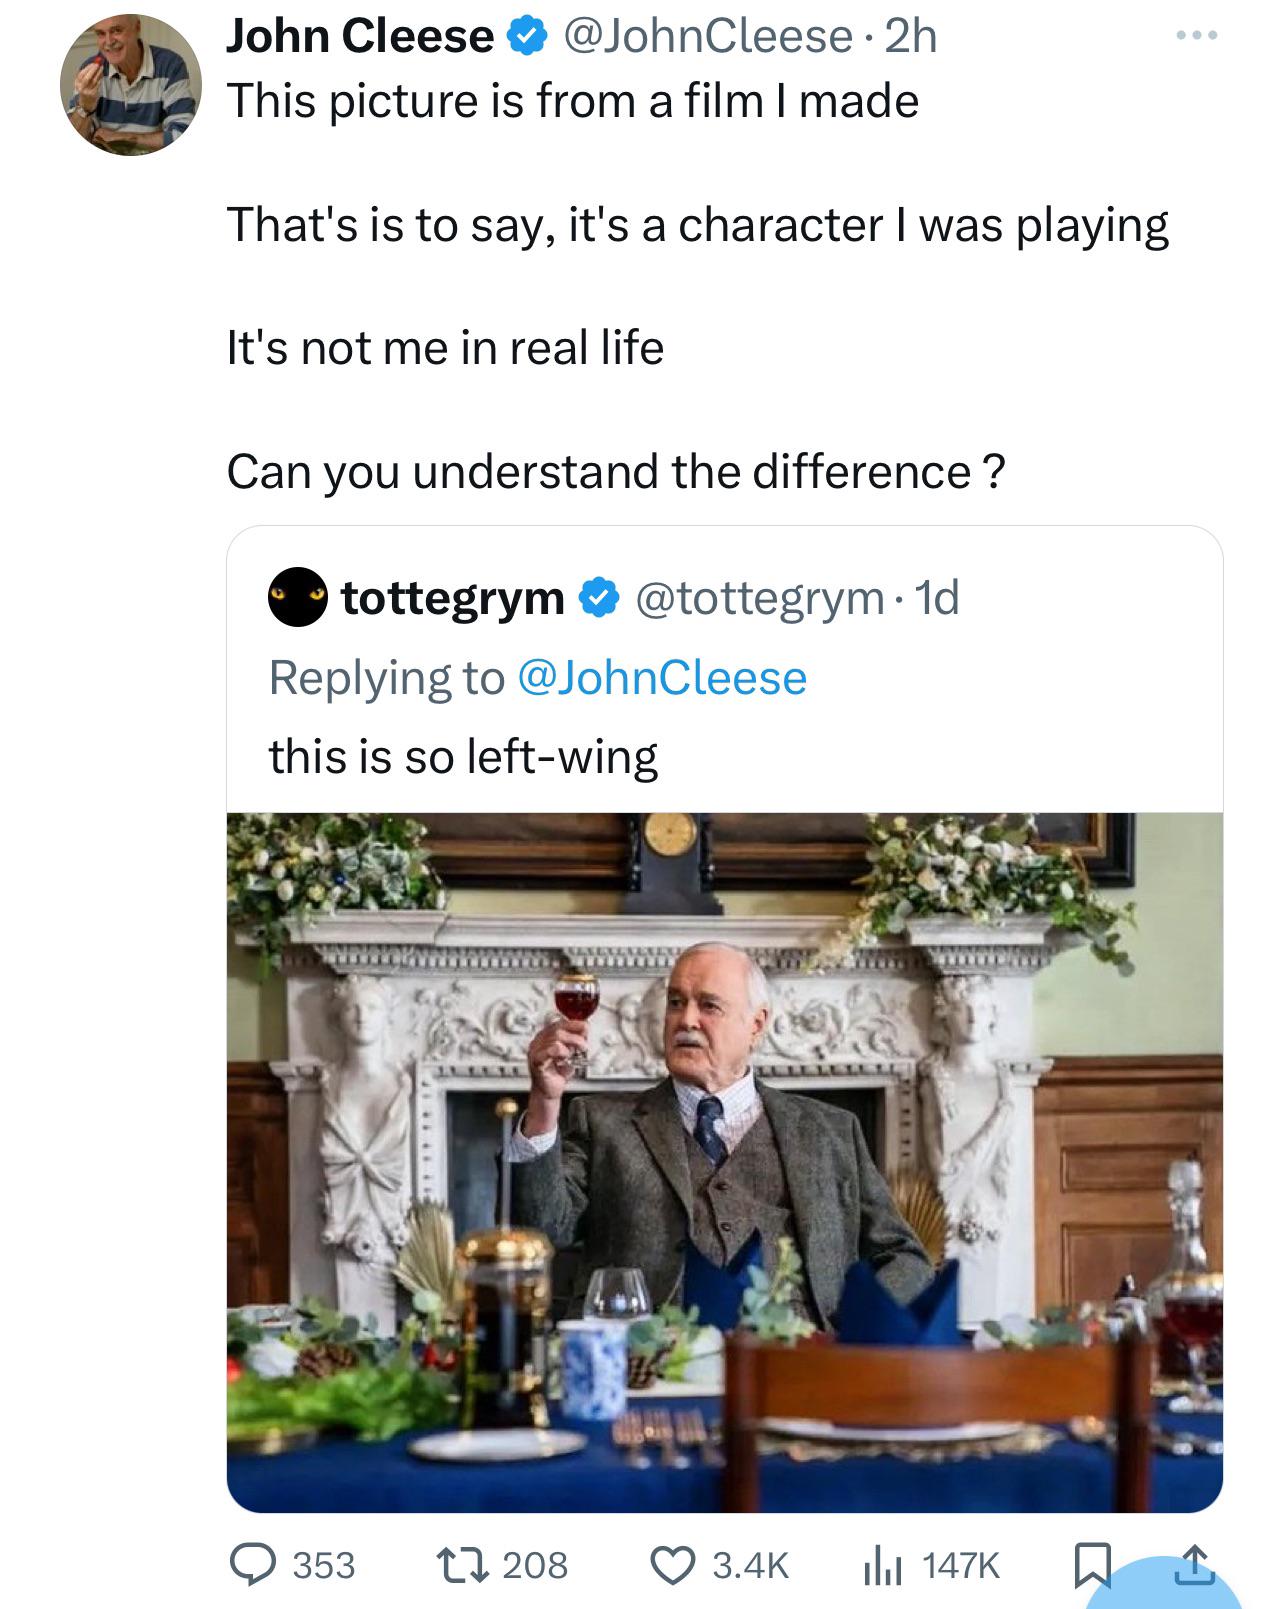Click the @JohnCleese mention link in reply
Image resolution: width=1284 pixels, height=1609 pixels.
[x=661, y=677]
